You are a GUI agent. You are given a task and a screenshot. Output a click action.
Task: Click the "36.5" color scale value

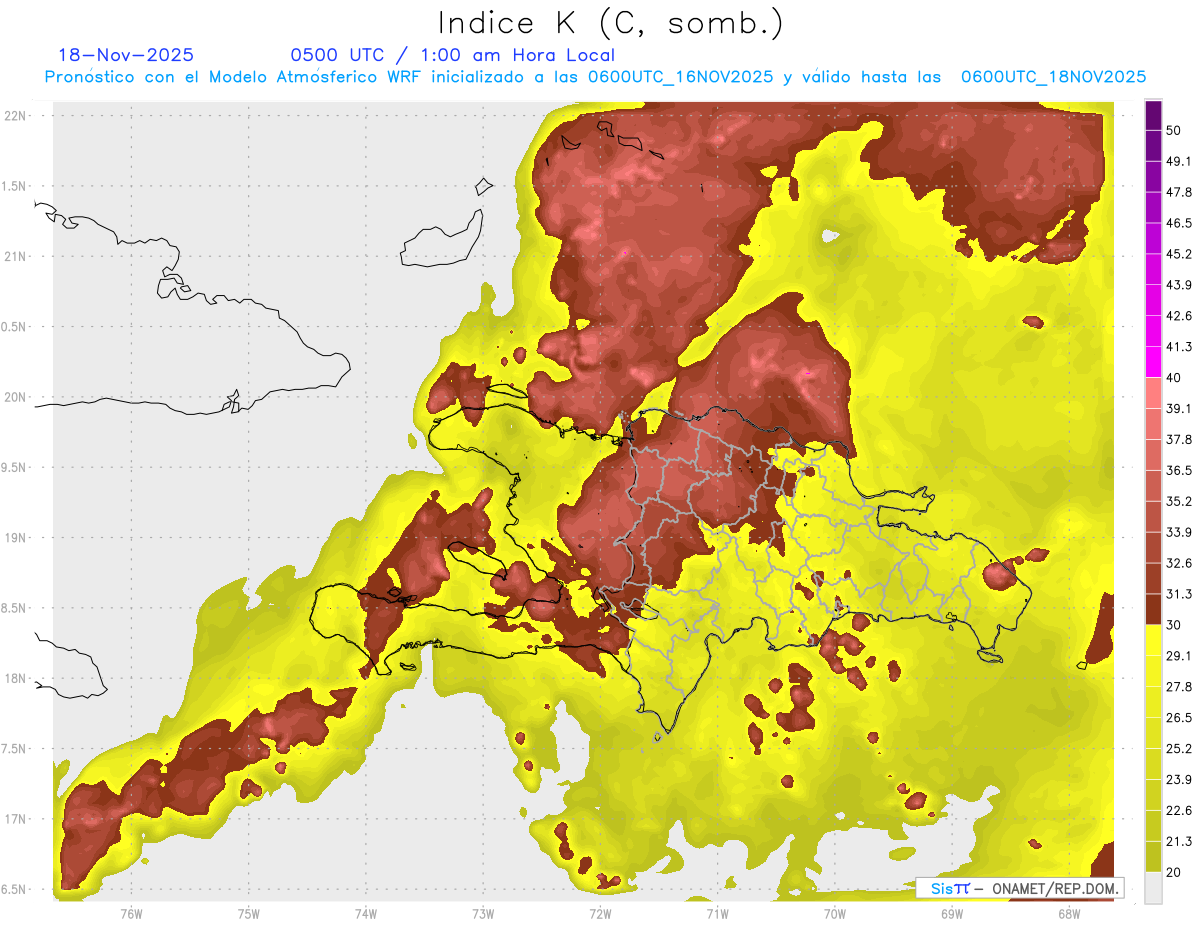[1179, 470]
